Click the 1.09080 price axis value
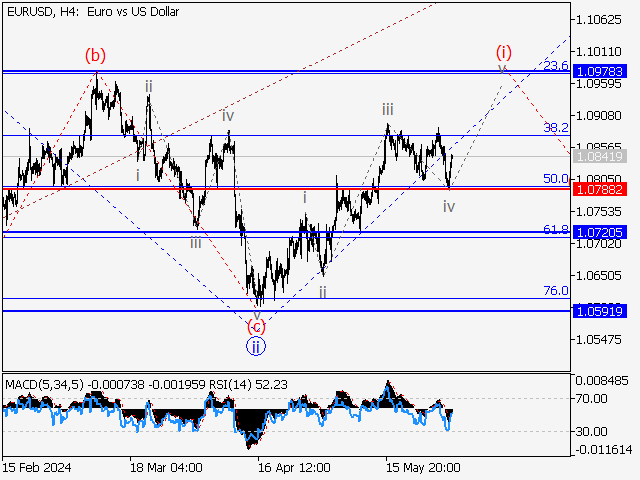 (598, 116)
